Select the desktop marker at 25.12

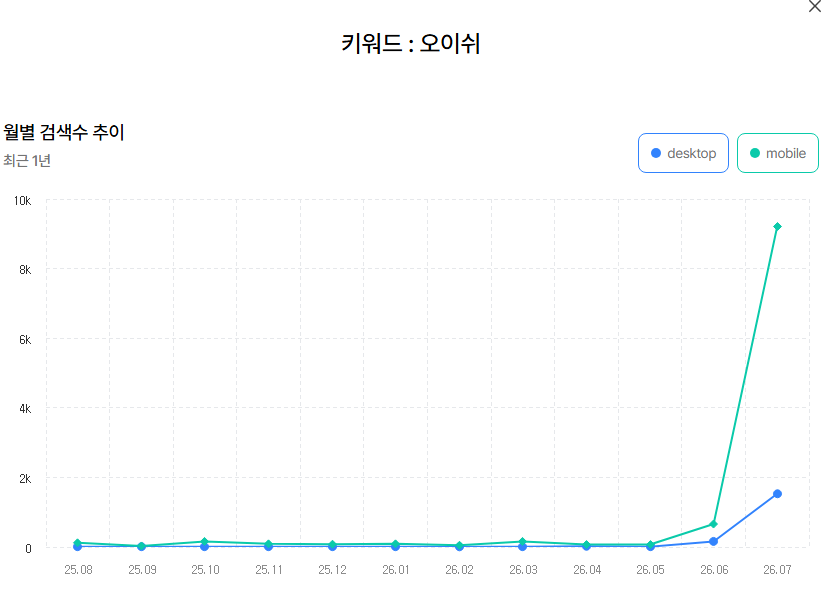pyautogui.click(x=332, y=546)
